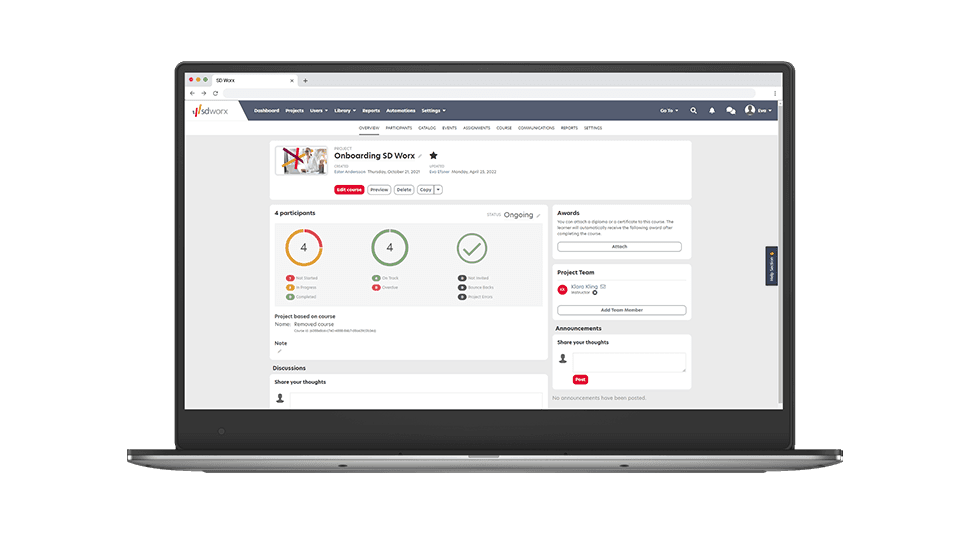Click the Not Invited count badge

pos(462,278)
